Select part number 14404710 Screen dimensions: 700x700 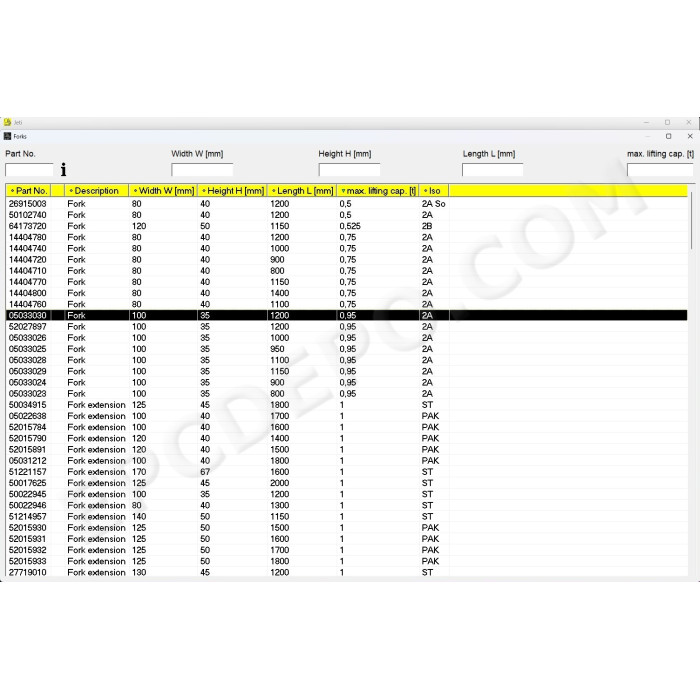28,271
